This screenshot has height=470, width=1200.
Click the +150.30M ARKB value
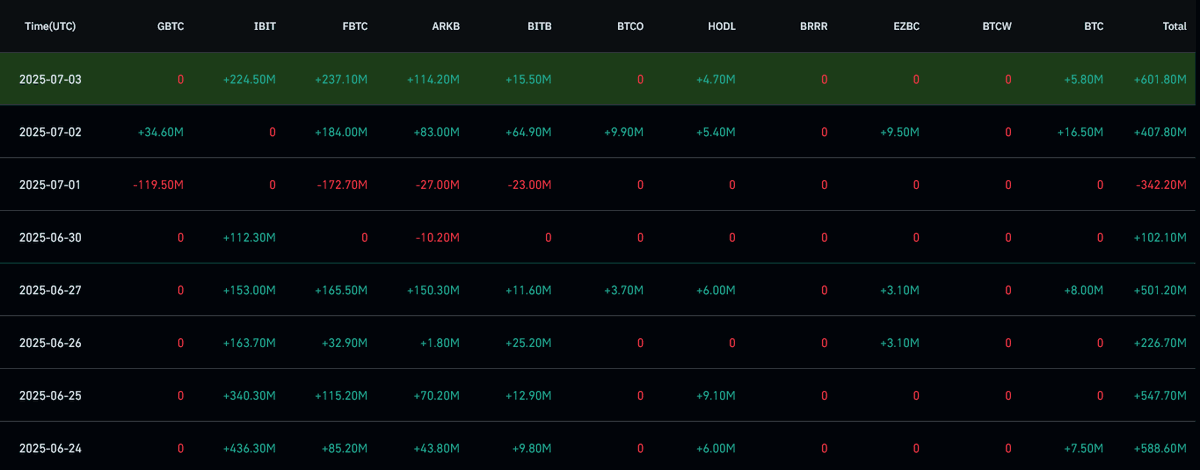pos(433,290)
